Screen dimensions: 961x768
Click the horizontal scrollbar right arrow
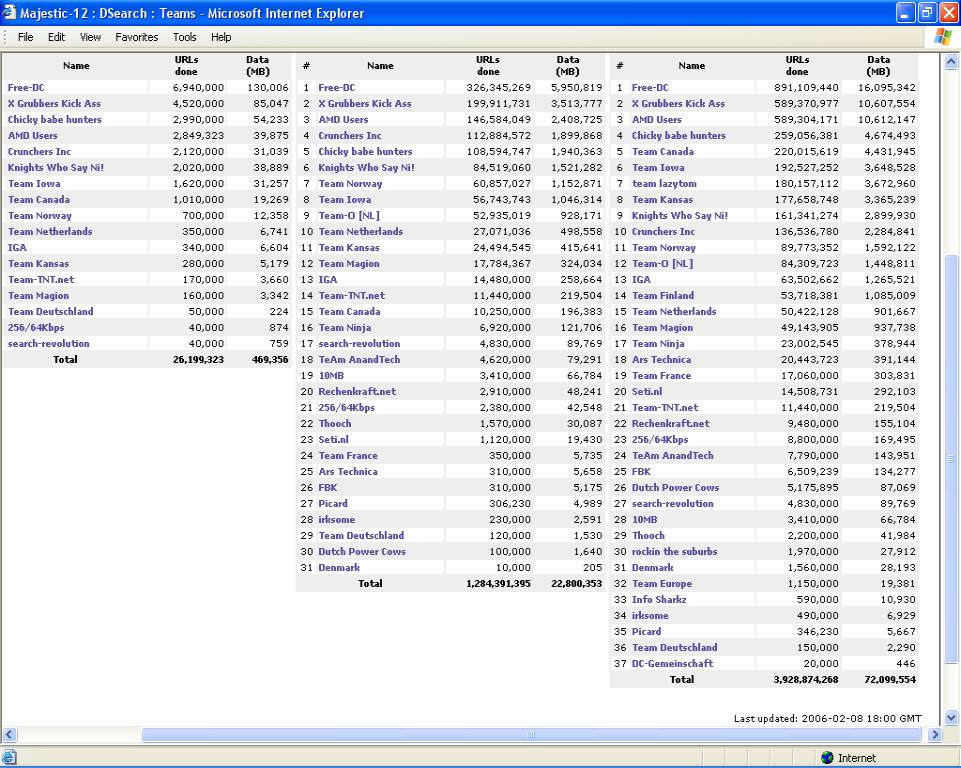[935, 734]
